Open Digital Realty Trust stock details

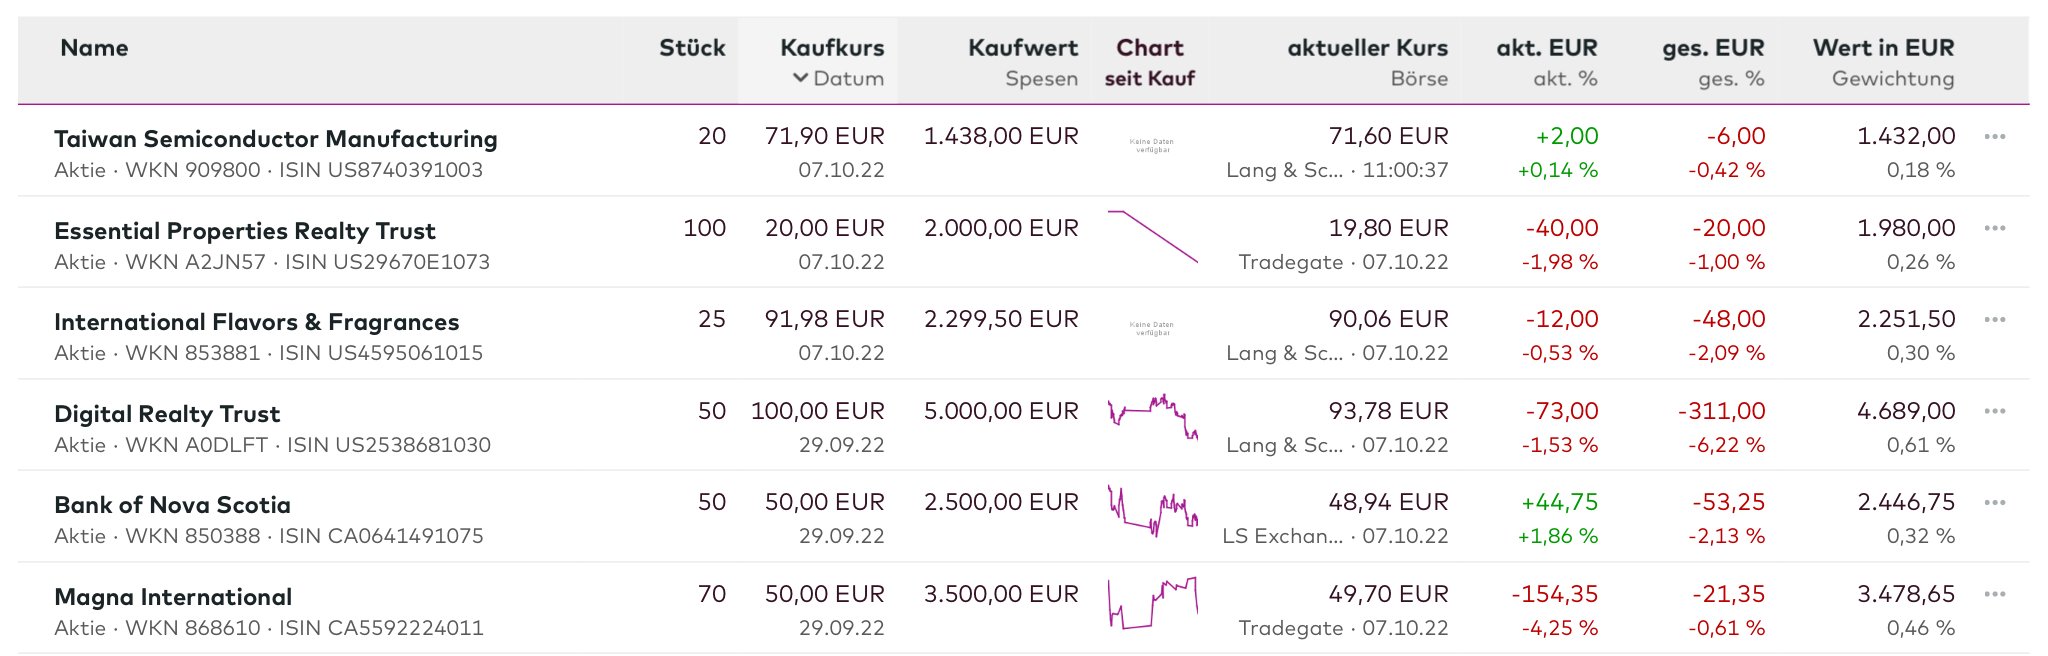(x=167, y=414)
